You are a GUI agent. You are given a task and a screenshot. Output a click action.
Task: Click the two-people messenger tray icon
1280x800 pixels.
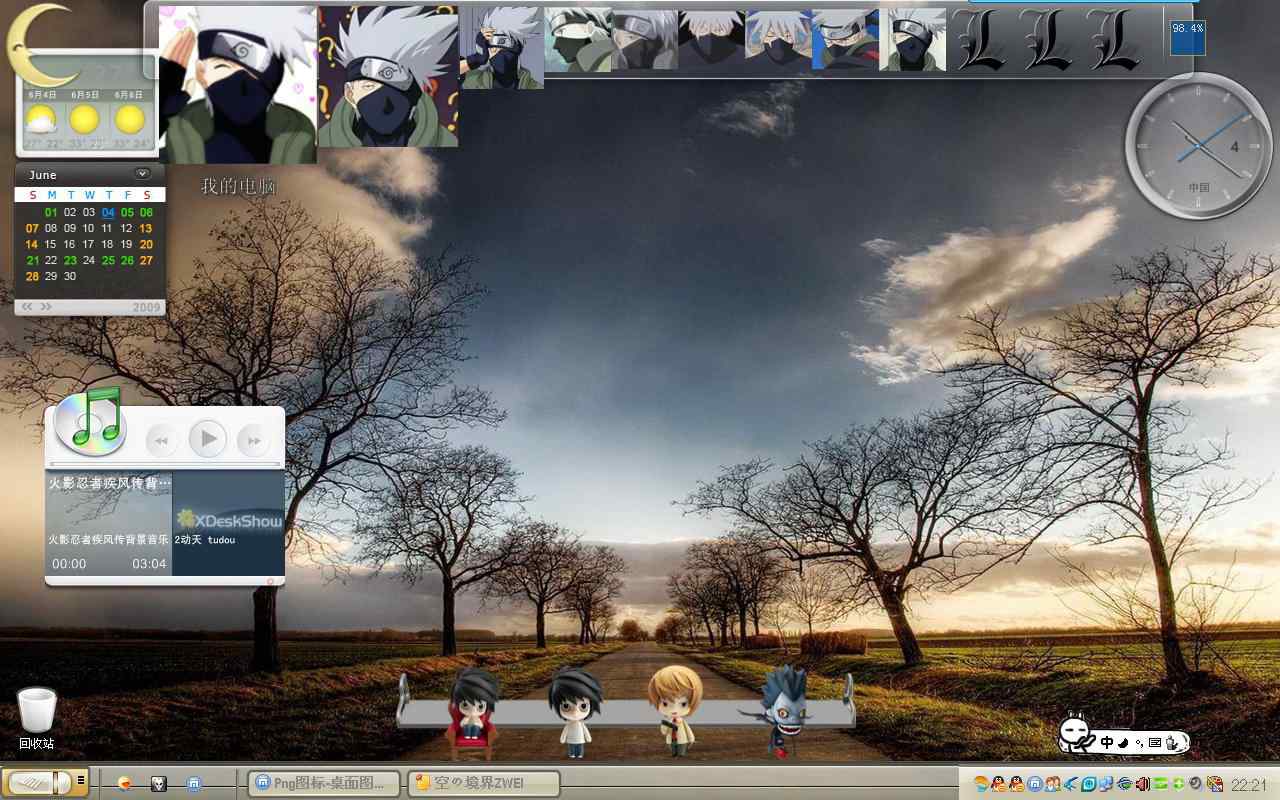coord(1053,784)
